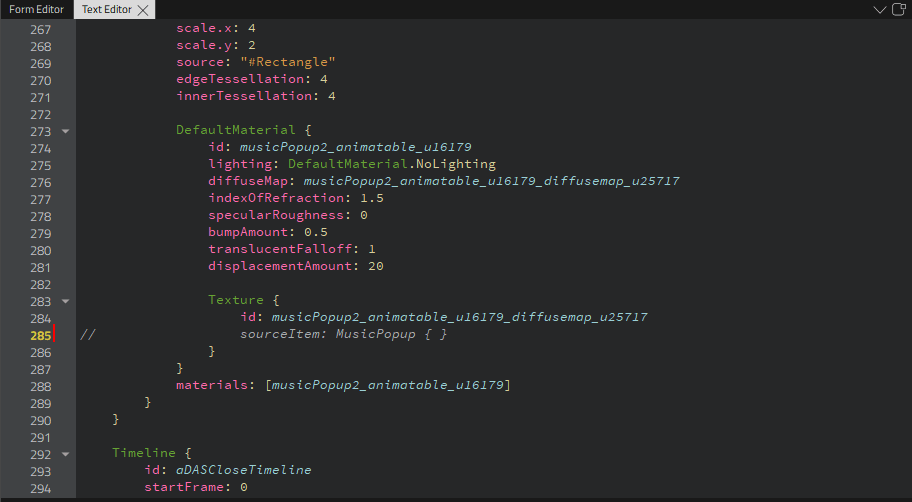Click the float/detach panel icon
This screenshot has height=502, width=912.
tap(898, 9)
